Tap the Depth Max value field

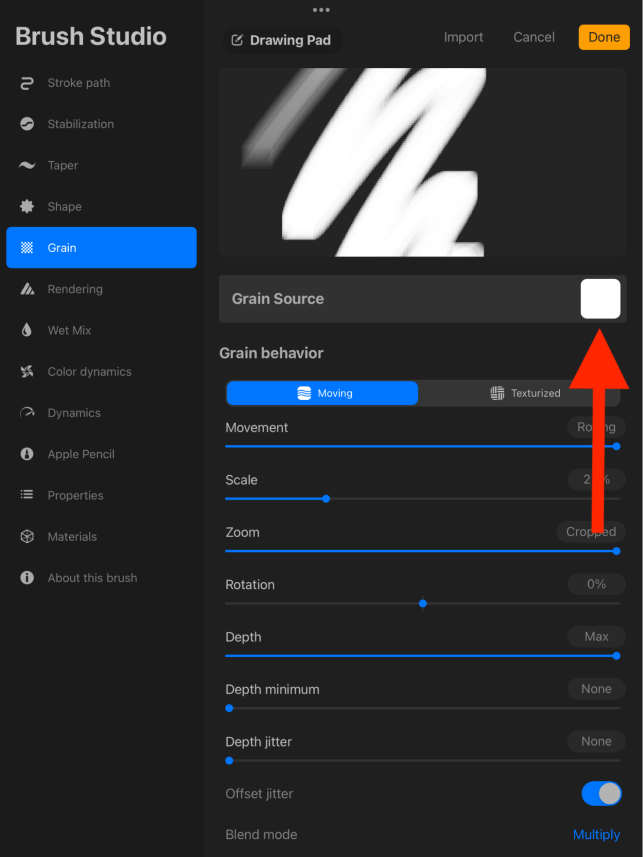[x=596, y=636]
